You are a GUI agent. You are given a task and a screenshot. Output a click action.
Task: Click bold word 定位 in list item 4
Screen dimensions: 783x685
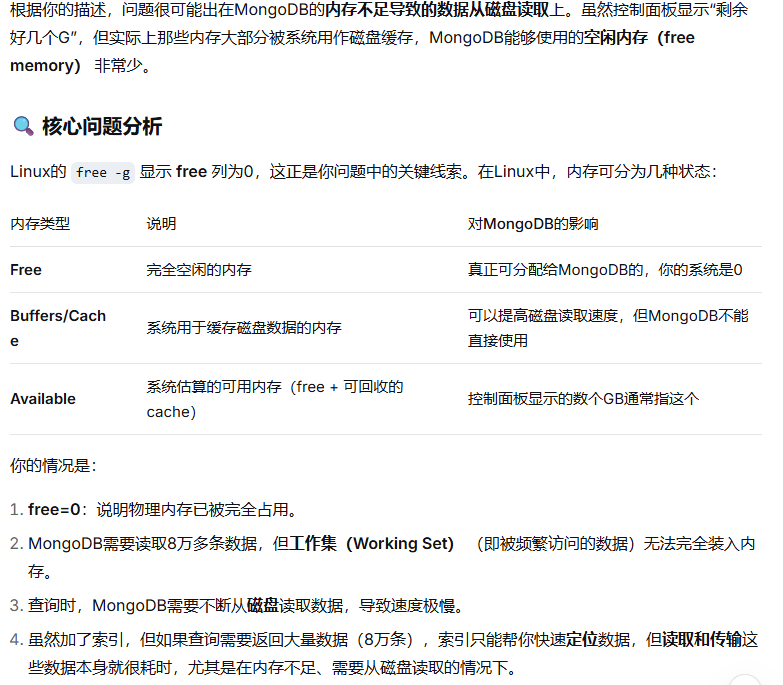582,640
